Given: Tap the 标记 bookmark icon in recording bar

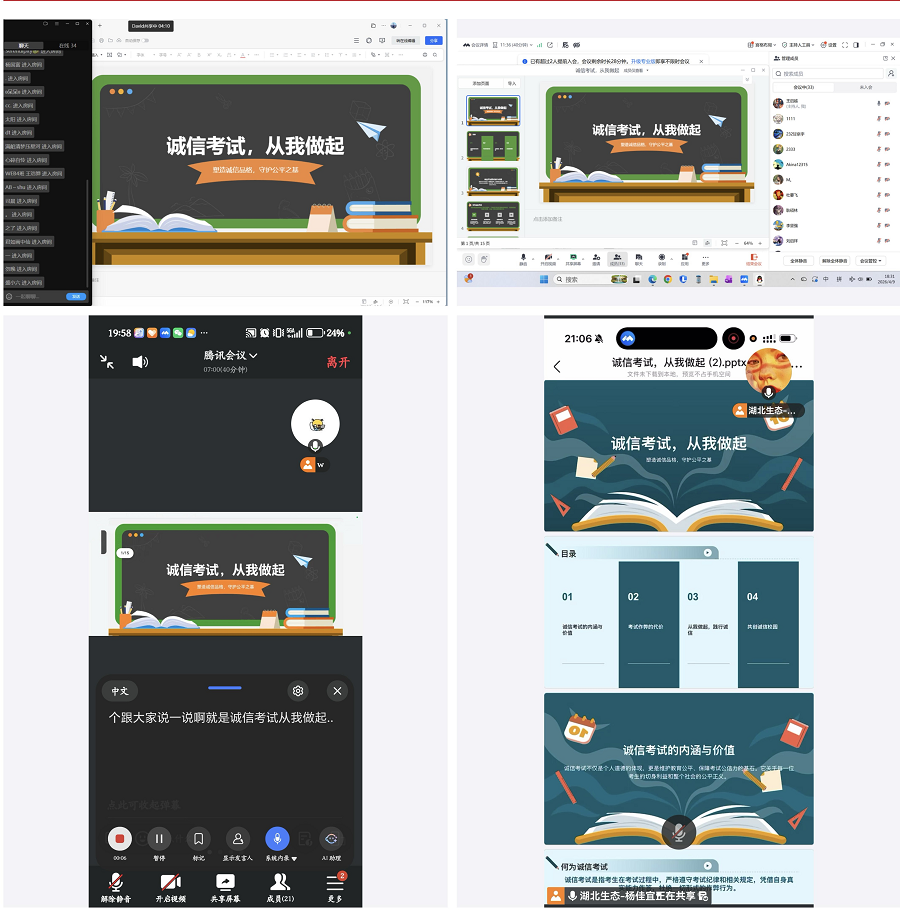Looking at the screenshot, I should tap(200, 839).
